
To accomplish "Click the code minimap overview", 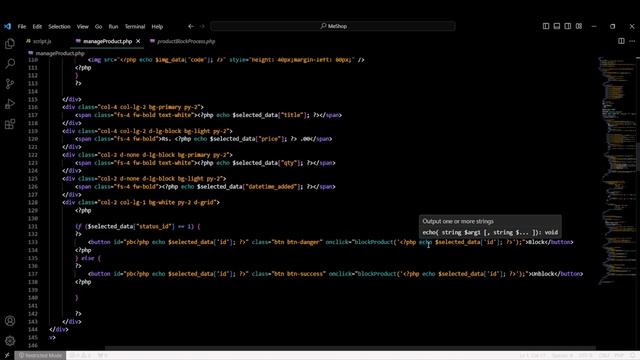I will click(x=616, y=171).
